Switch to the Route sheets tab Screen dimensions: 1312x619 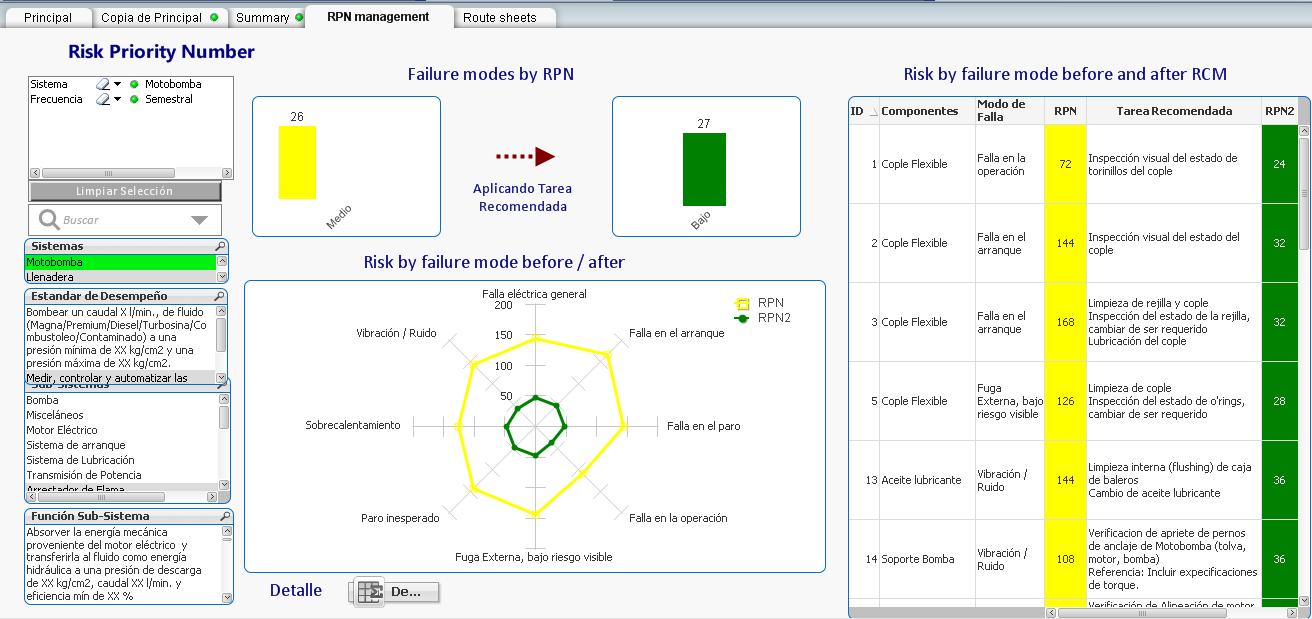point(499,18)
